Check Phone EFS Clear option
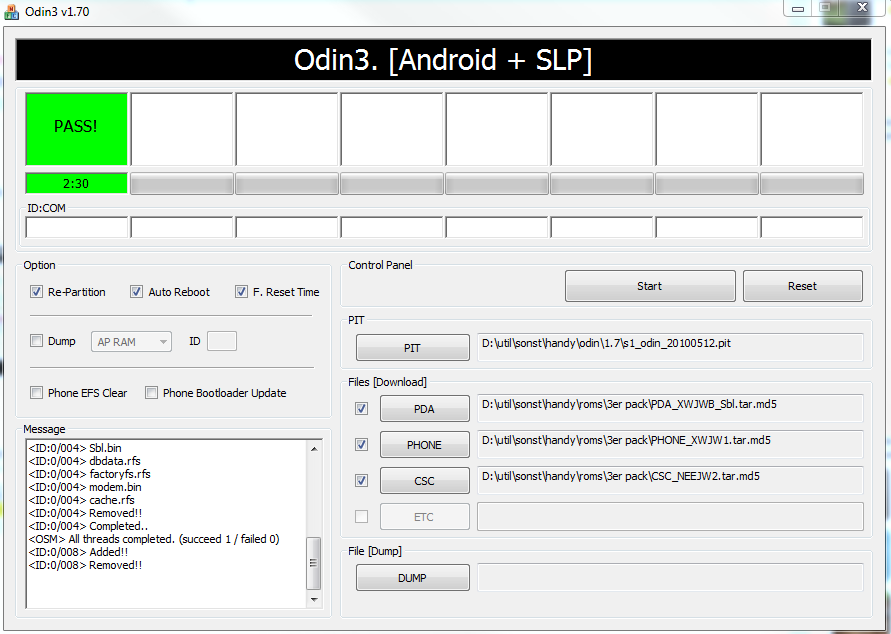 pos(36,393)
